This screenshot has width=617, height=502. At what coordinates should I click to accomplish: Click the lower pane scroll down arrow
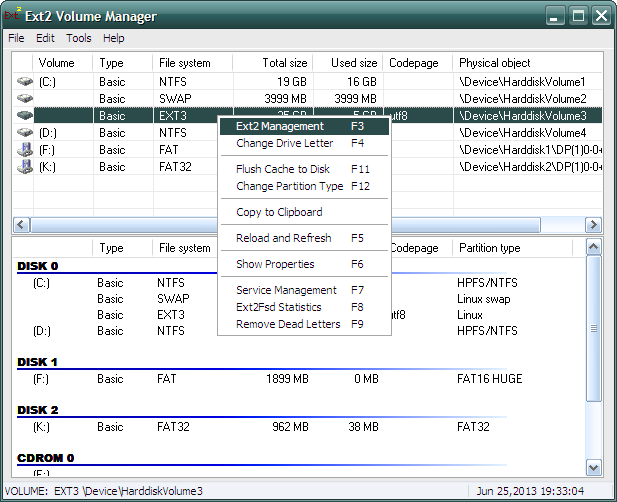pyautogui.click(x=593, y=467)
